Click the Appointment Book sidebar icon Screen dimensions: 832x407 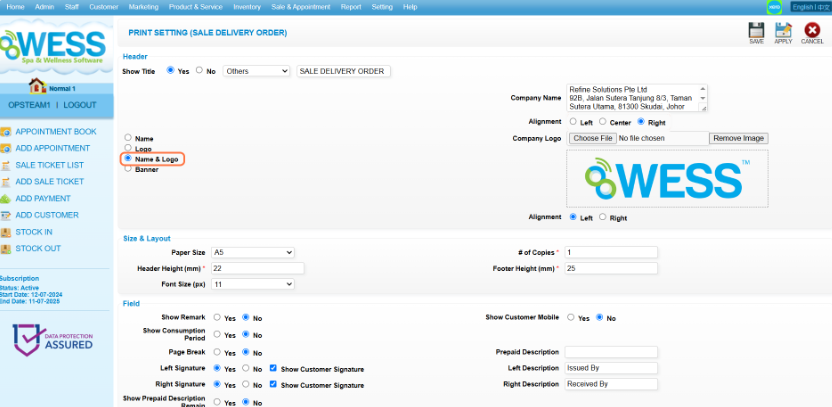click(7, 131)
